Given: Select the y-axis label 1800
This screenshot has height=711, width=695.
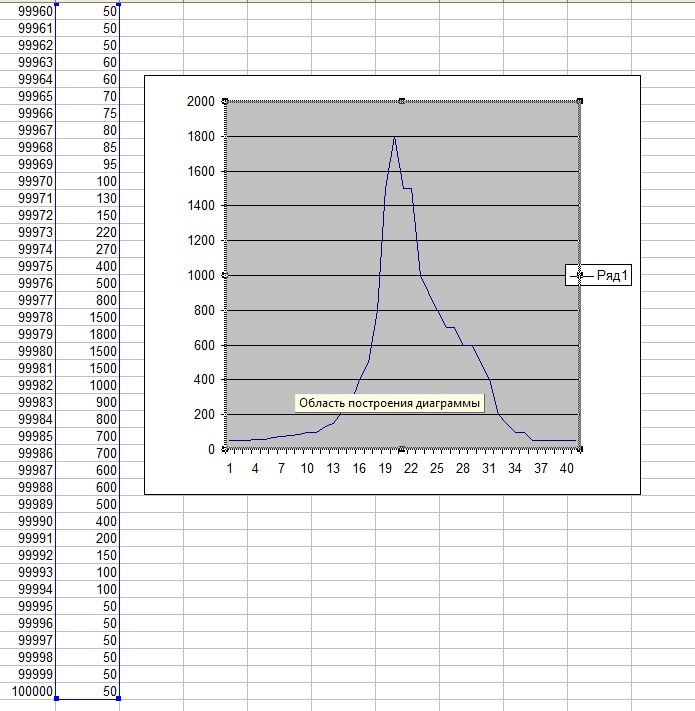Looking at the screenshot, I should click(200, 136).
